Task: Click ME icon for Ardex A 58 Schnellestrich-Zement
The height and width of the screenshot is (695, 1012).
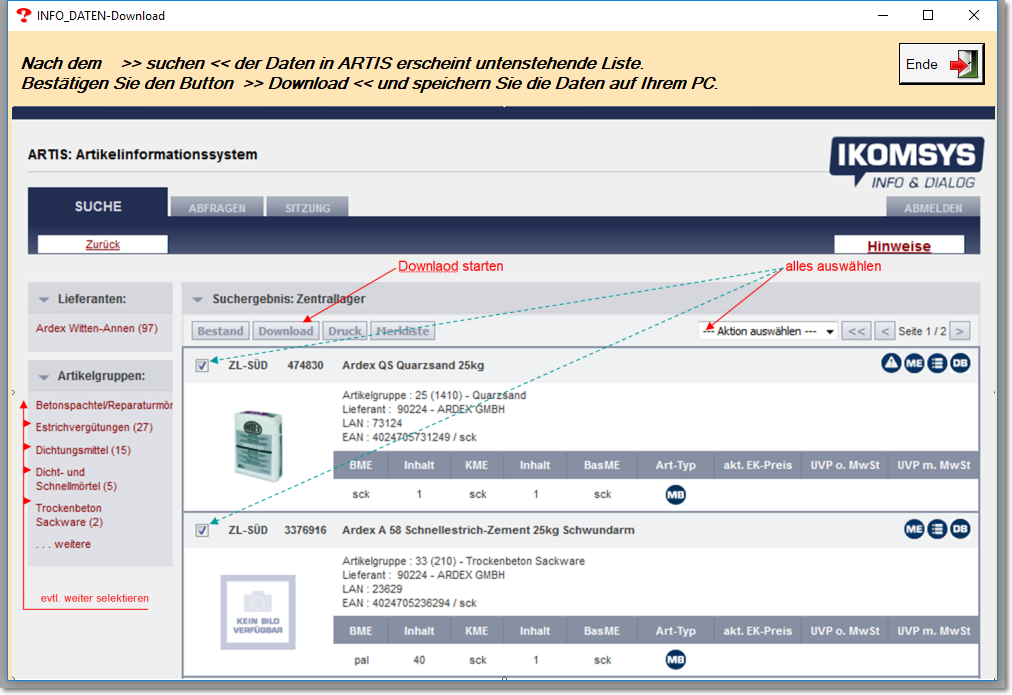Action: (914, 529)
